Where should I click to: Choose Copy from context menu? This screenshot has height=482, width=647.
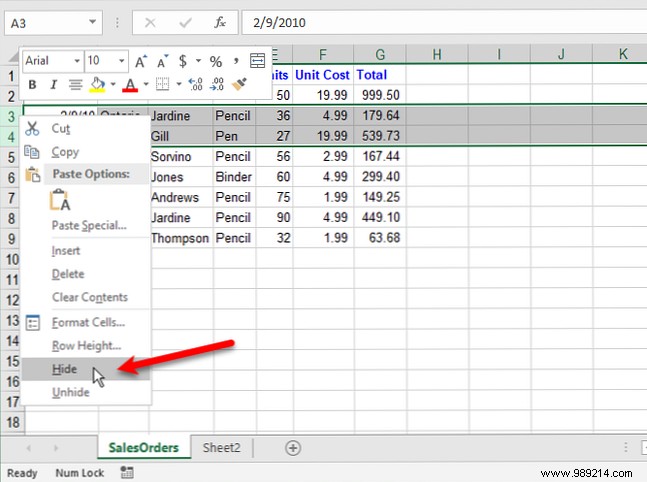(x=86, y=152)
